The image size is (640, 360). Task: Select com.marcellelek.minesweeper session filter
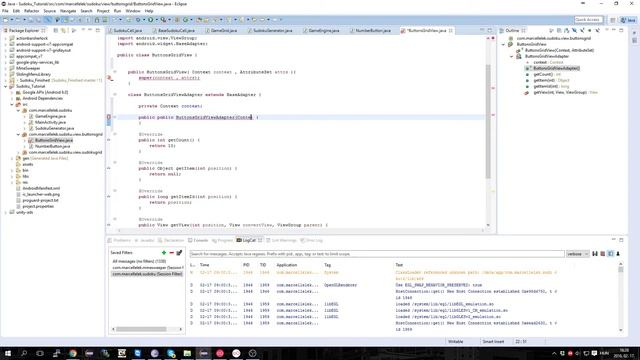pos(147,268)
